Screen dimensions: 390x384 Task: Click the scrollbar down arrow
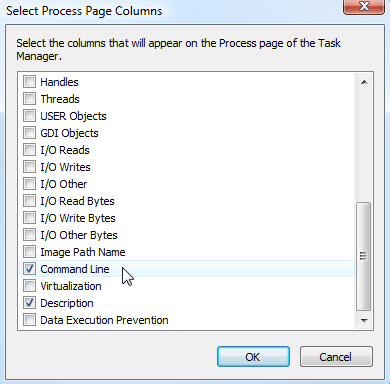click(x=364, y=321)
